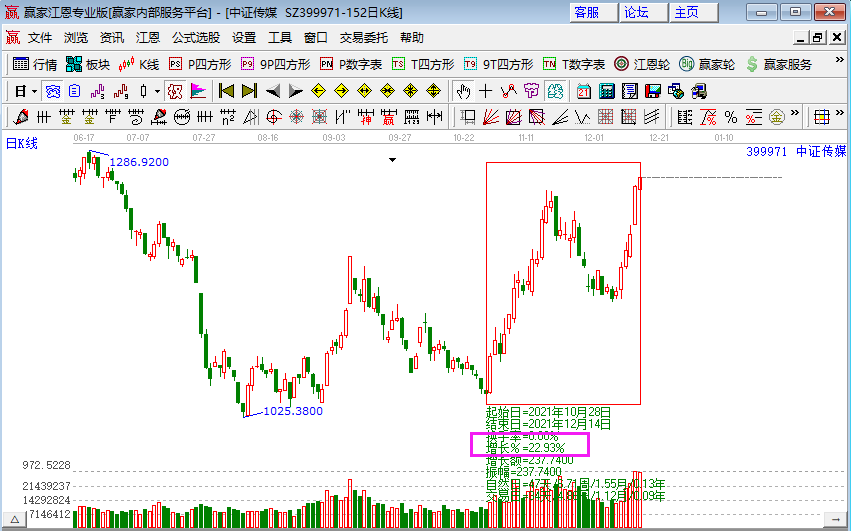Image resolution: width=851 pixels, height=531 pixels.
Task: Select the dark-red step-9 wave icon
Action: [120, 91]
